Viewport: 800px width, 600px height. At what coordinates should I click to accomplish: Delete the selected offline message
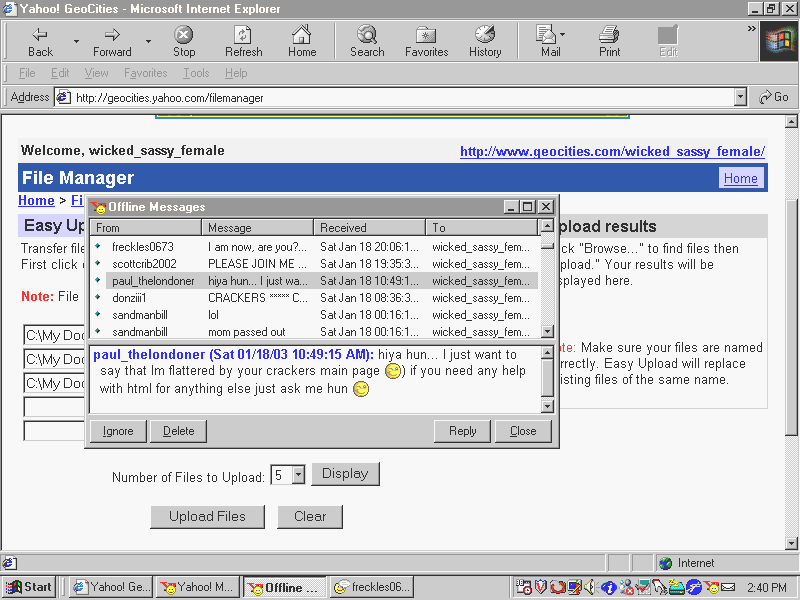point(179,431)
